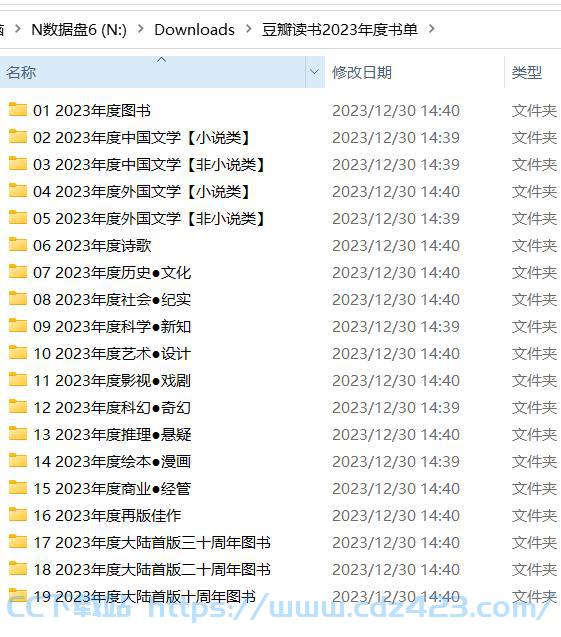Click folder icon for 12 2023年度科幻●奇幻
Screen dimensions: 561x637
coord(17,407)
